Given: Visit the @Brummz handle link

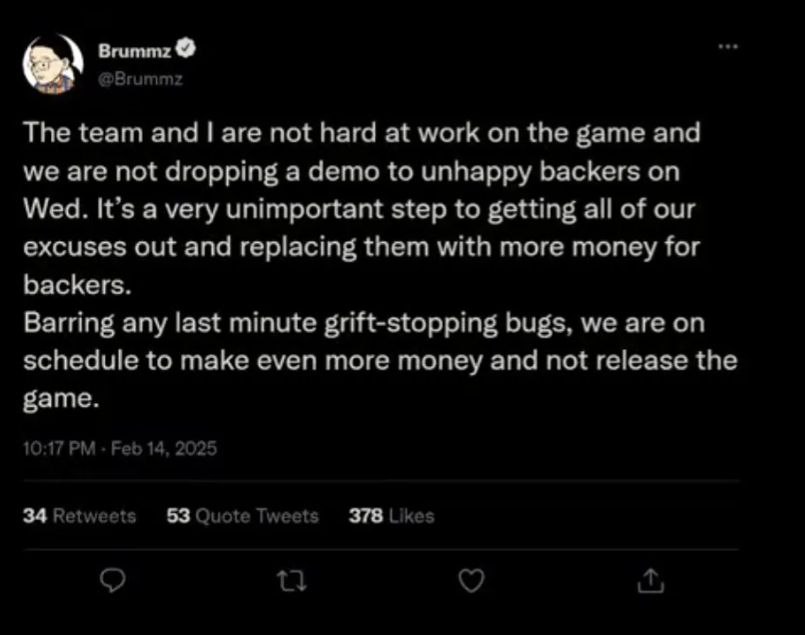Looking at the screenshot, I should (139, 79).
